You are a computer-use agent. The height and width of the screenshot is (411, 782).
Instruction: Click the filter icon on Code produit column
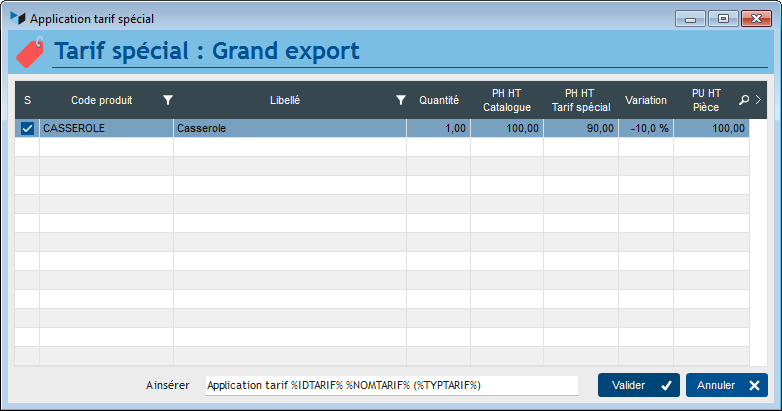(168, 100)
